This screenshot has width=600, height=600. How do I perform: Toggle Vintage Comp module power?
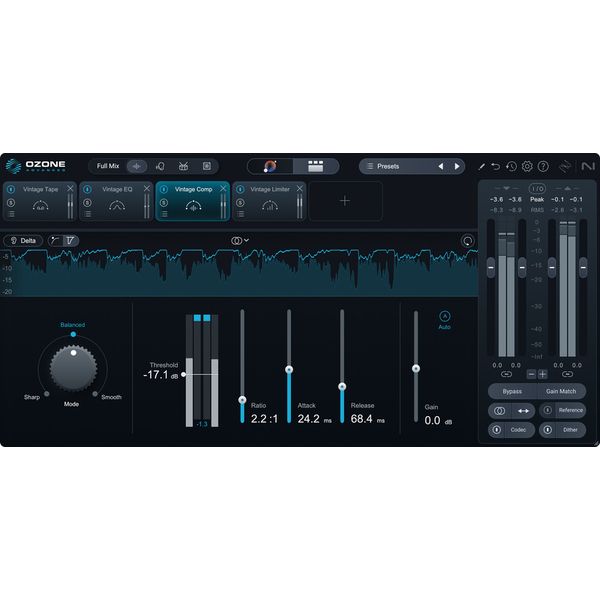tap(164, 189)
